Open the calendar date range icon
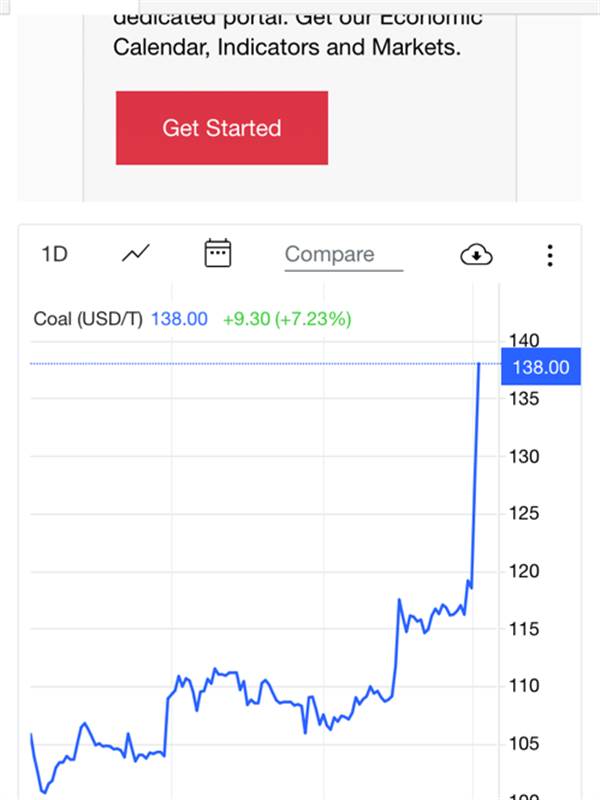 (217, 254)
